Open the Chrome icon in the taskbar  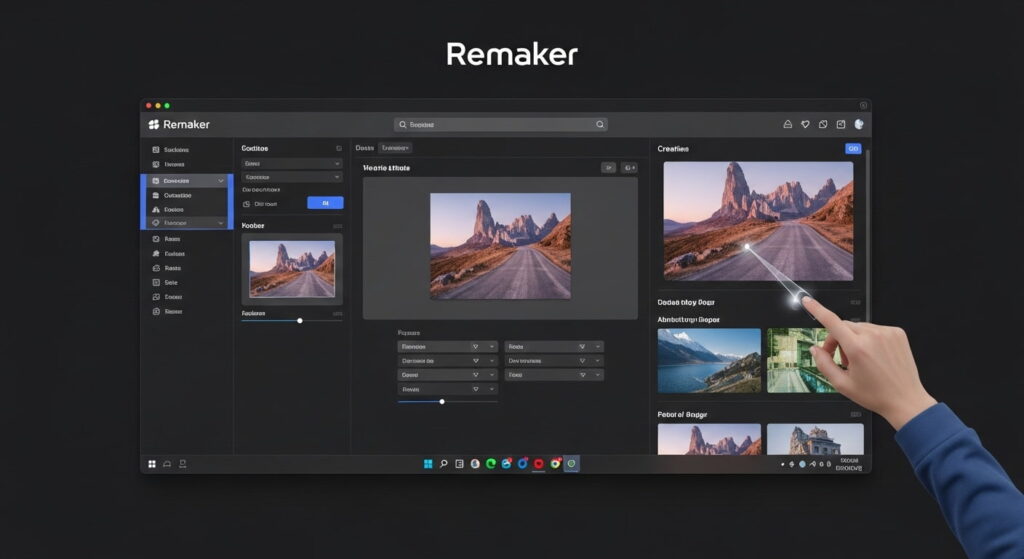555,464
